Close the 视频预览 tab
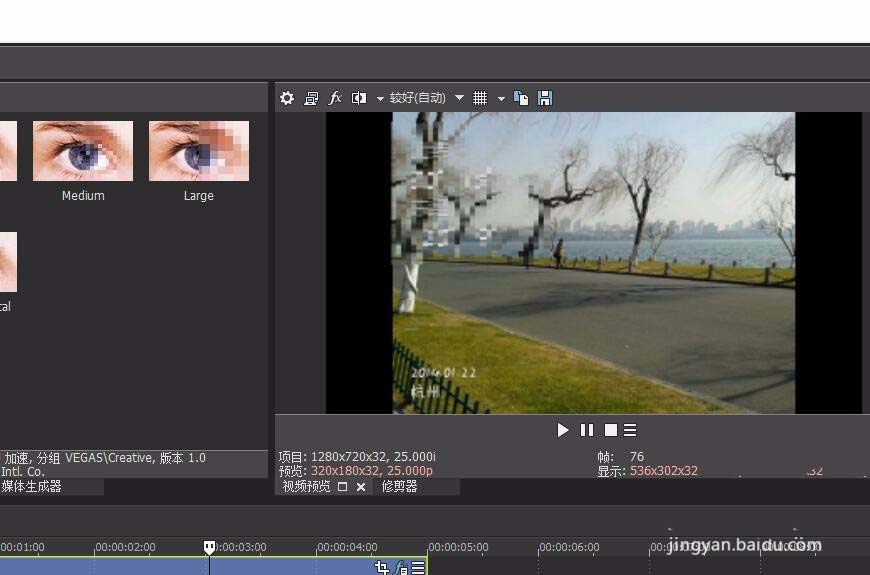This screenshot has height=575, width=870. (x=361, y=487)
